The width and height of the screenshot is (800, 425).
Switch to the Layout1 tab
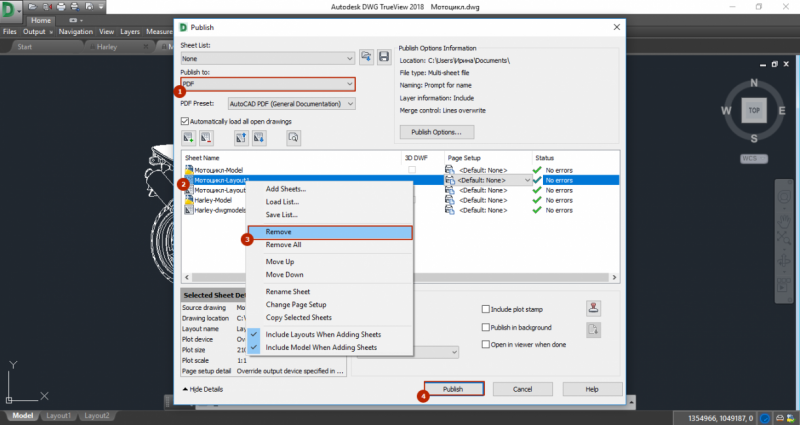59,416
